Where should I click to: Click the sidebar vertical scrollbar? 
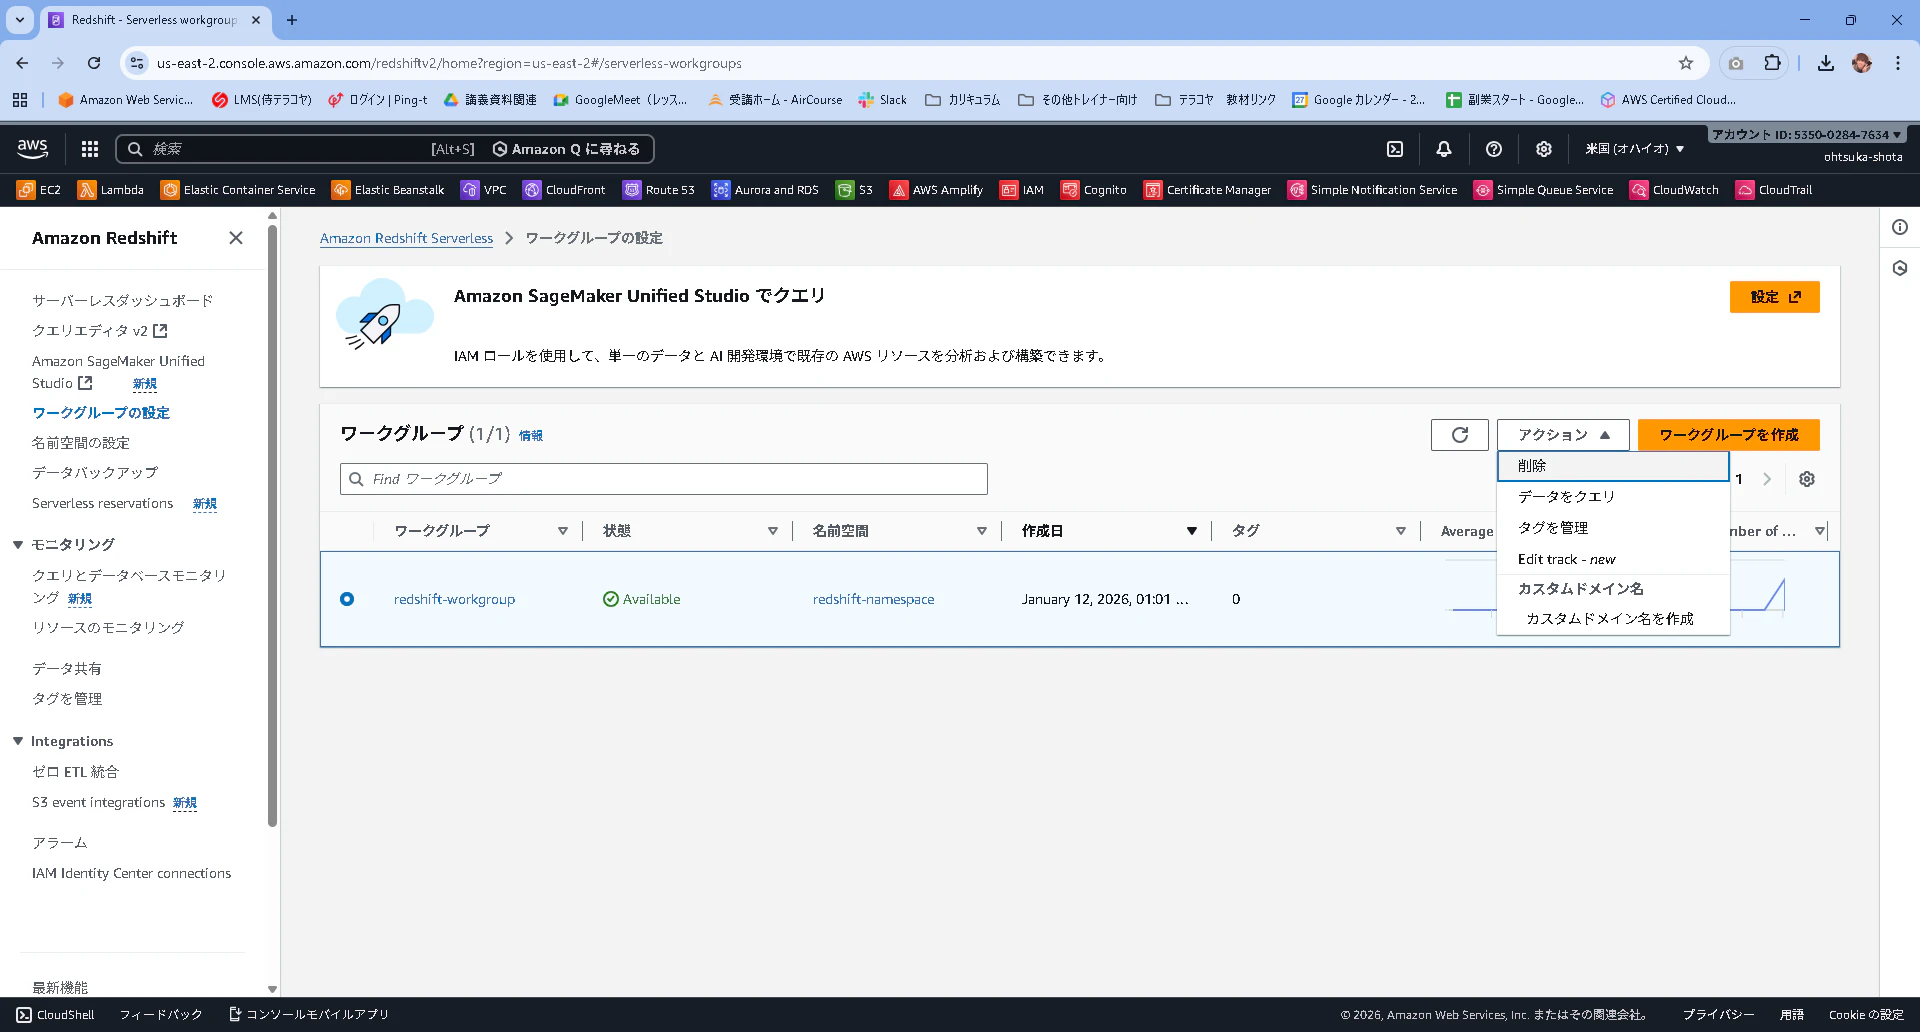pos(272,528)
